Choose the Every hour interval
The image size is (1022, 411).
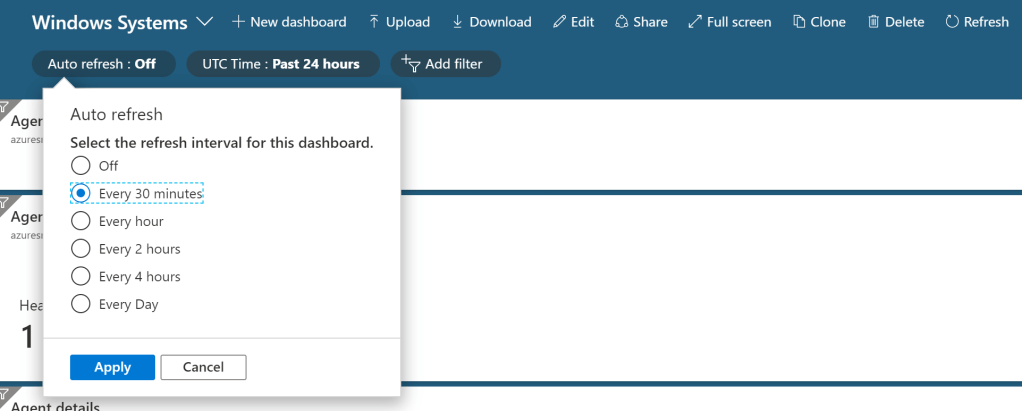tap(81, 221)
